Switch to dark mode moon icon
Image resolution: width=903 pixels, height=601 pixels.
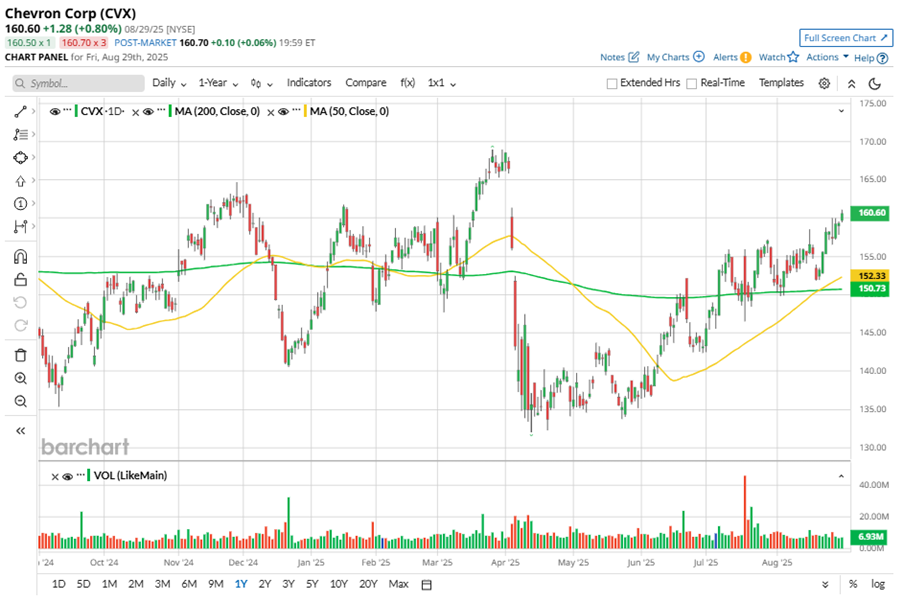pyautogui.click(x=874, y=83)
